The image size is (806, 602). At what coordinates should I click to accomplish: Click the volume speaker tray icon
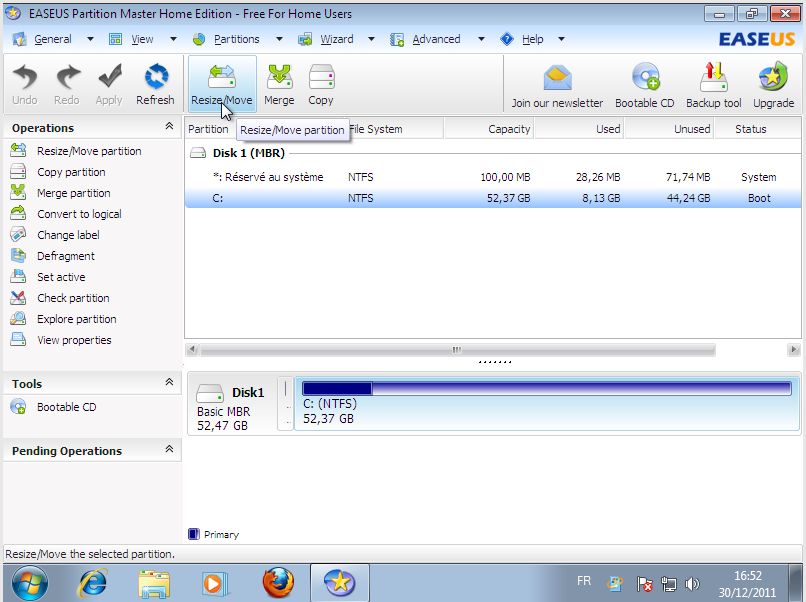click(x=692, y=584)
